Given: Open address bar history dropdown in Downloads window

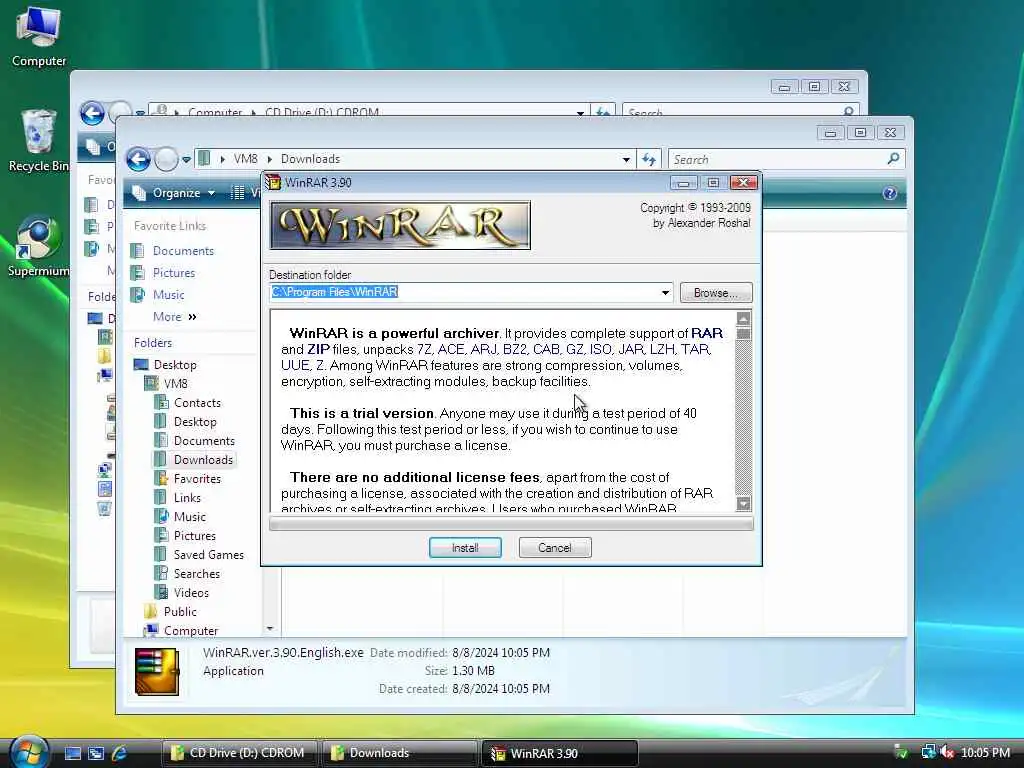Looking at the screenshot, I should point(626,159).
